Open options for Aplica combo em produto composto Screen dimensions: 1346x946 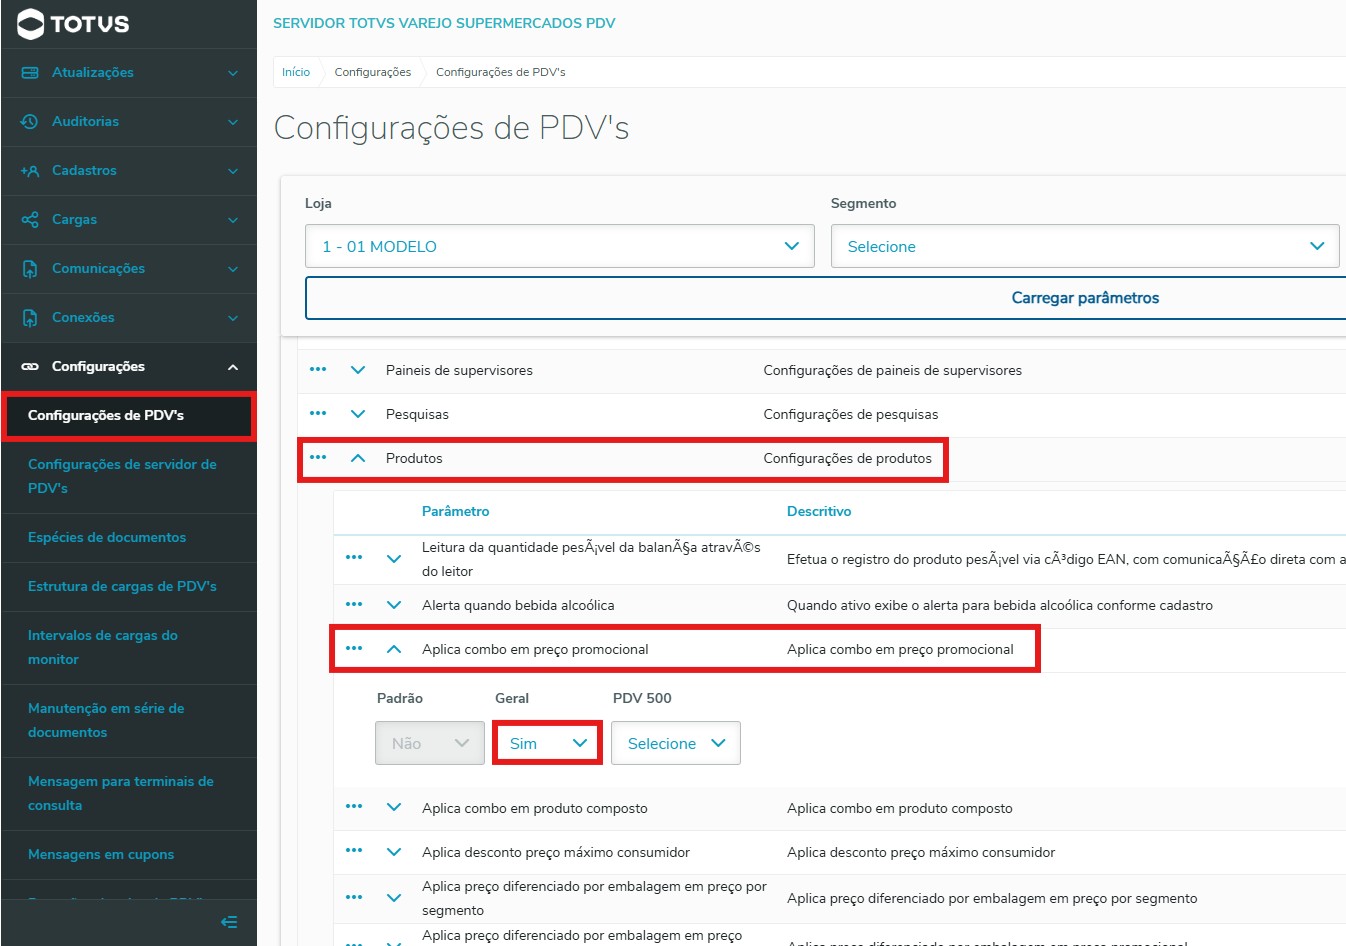354,807
